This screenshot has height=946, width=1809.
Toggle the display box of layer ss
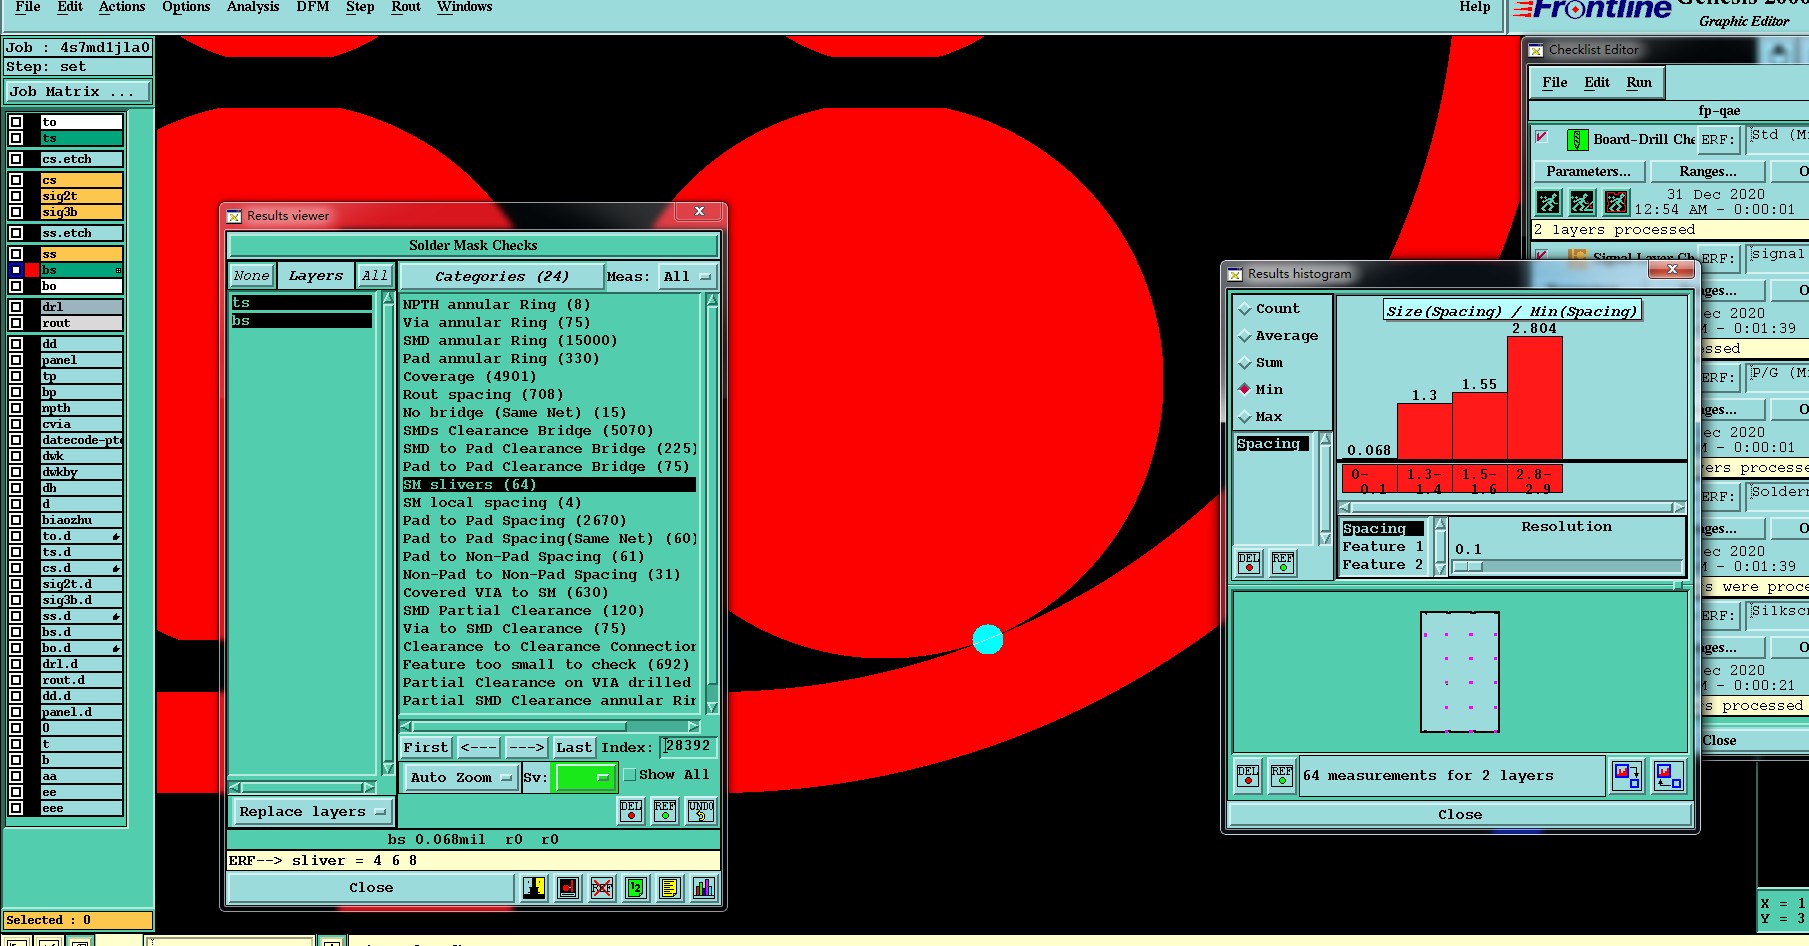pos(16,254)
